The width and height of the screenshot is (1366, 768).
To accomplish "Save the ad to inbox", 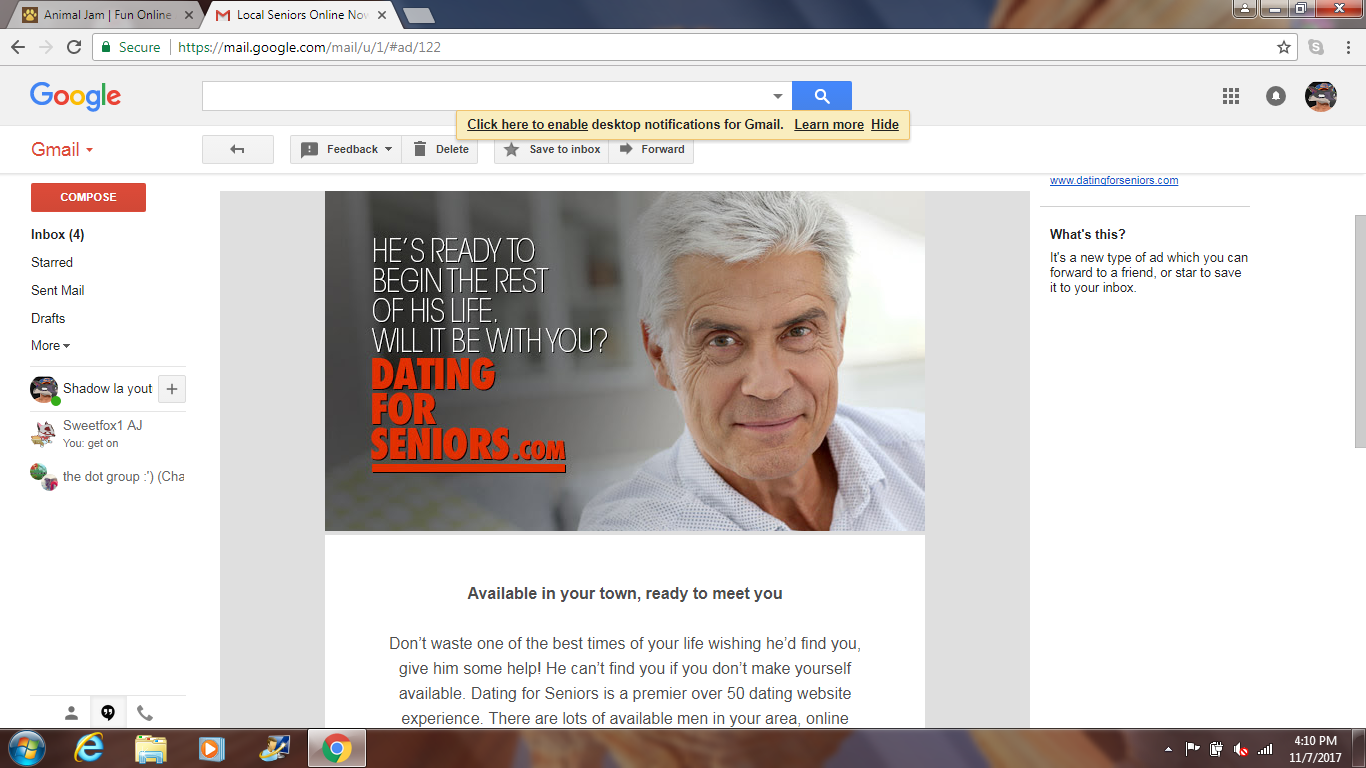I will 552,149.
